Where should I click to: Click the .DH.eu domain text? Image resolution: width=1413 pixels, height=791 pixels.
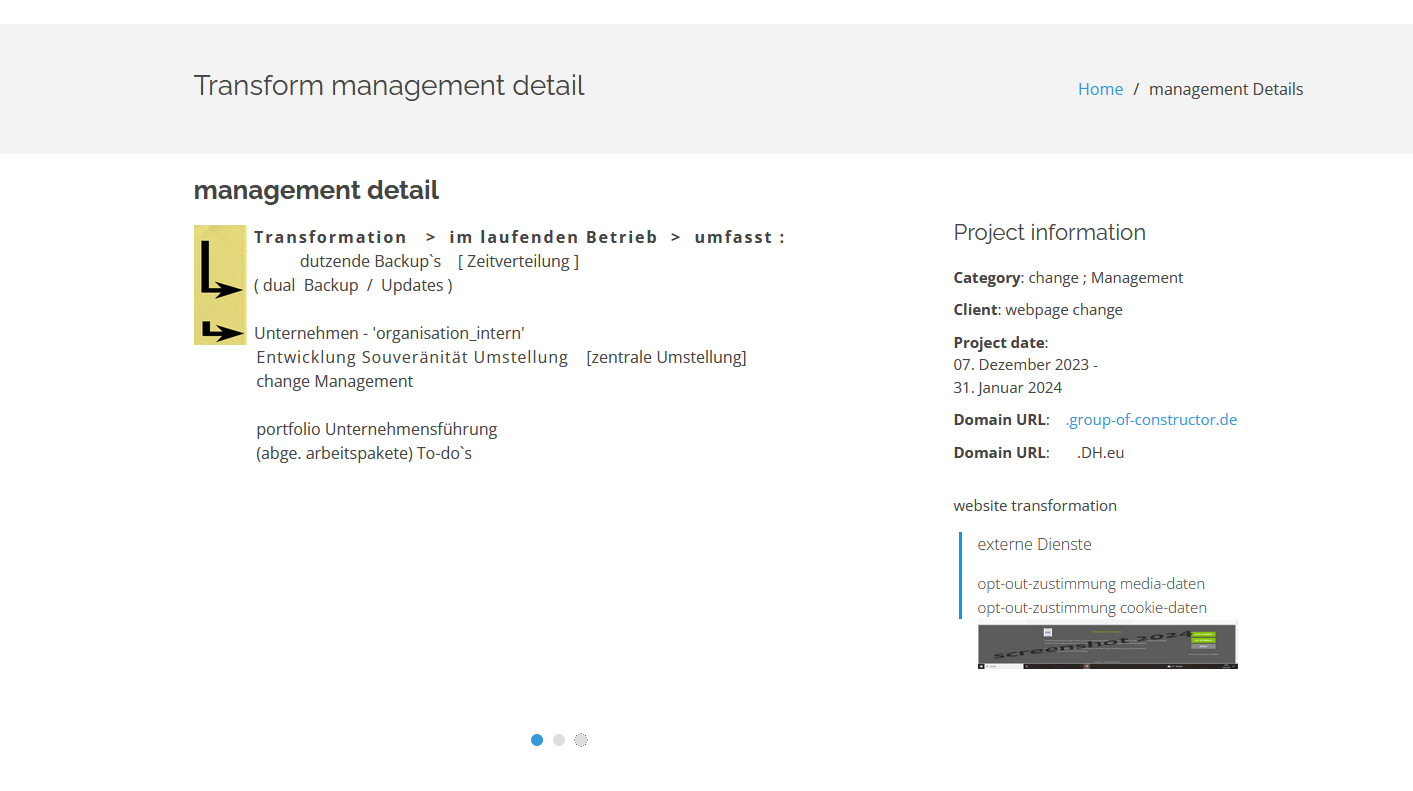click(x=1100, y=453)
